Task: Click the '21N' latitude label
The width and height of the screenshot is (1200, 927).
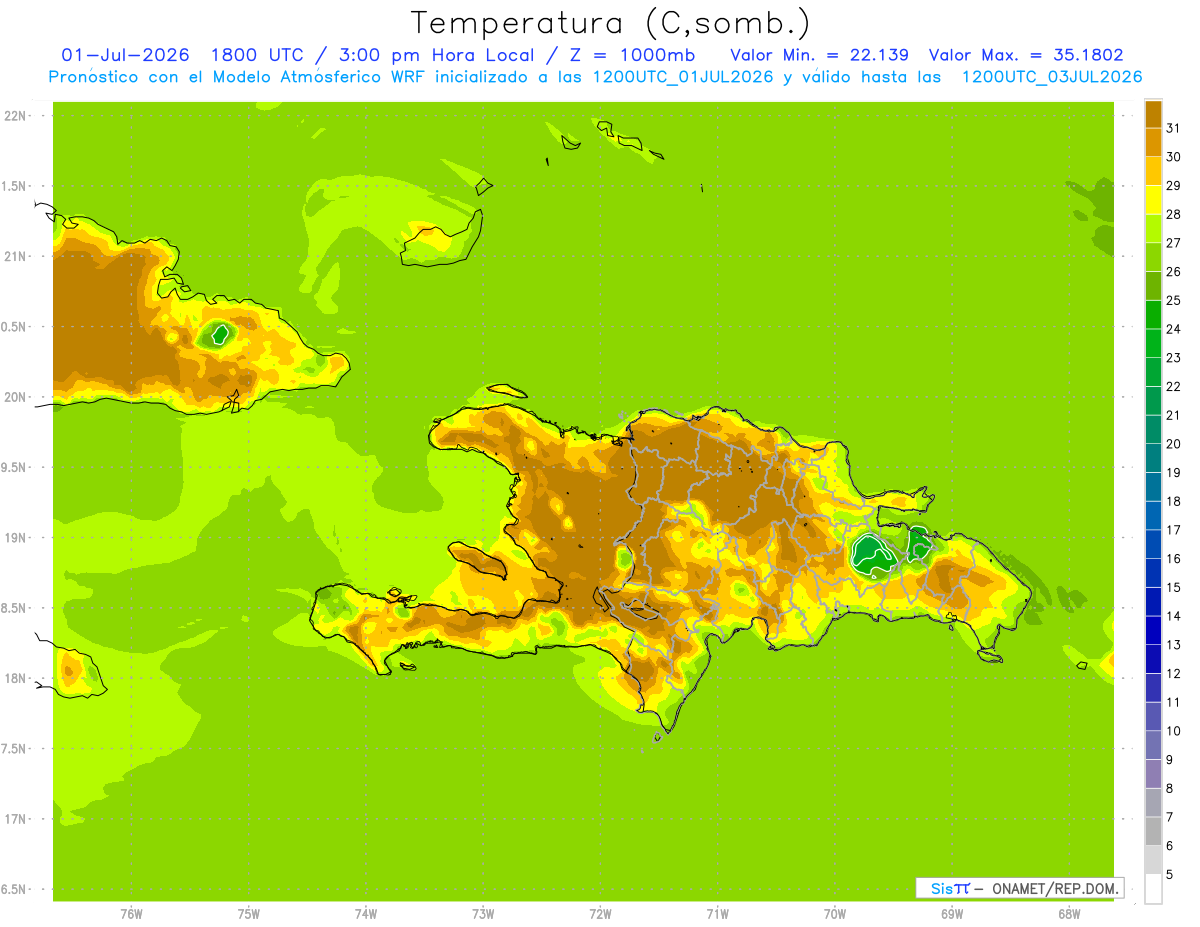Action: coord(15,257)
